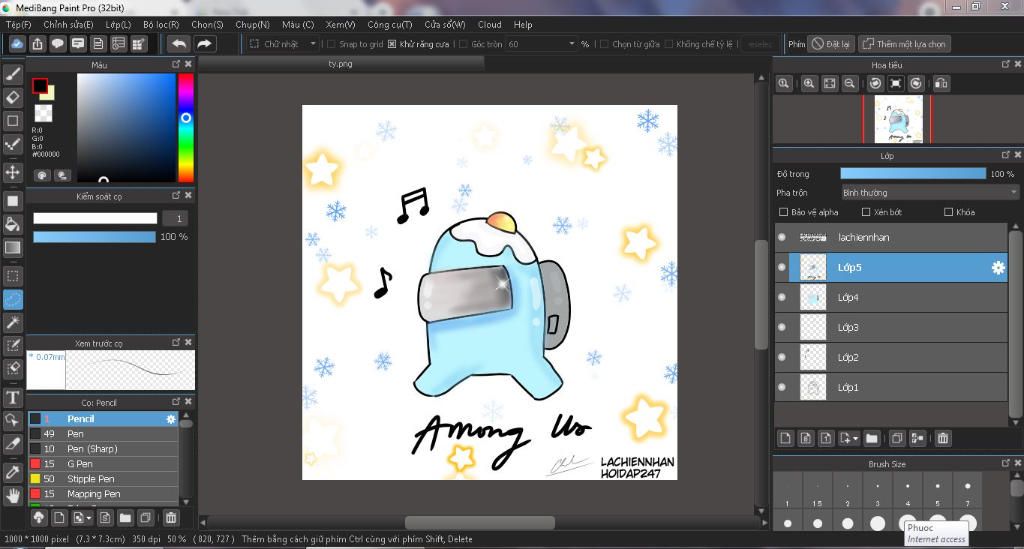The width and height of the screenshot is (1024, 549).
Task: Click the horizontal canvas scrollbar
Action: tap(479, 523)
